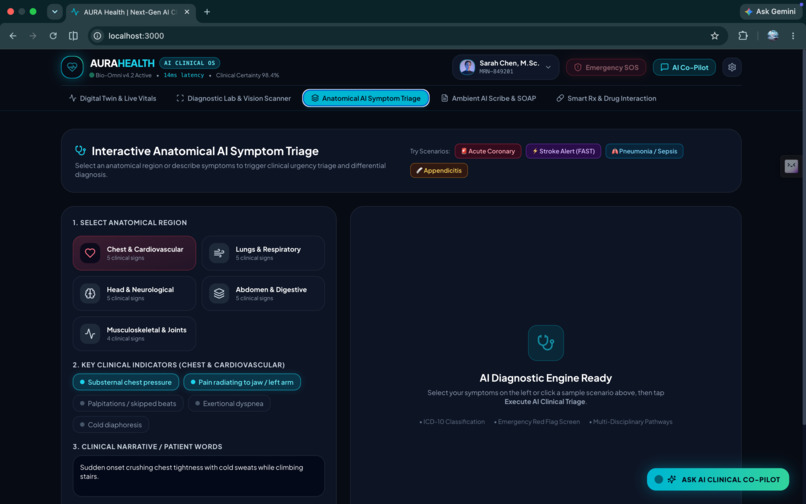
Task: Open the Chrome tab search dropdown arrow
Action: 54,12
